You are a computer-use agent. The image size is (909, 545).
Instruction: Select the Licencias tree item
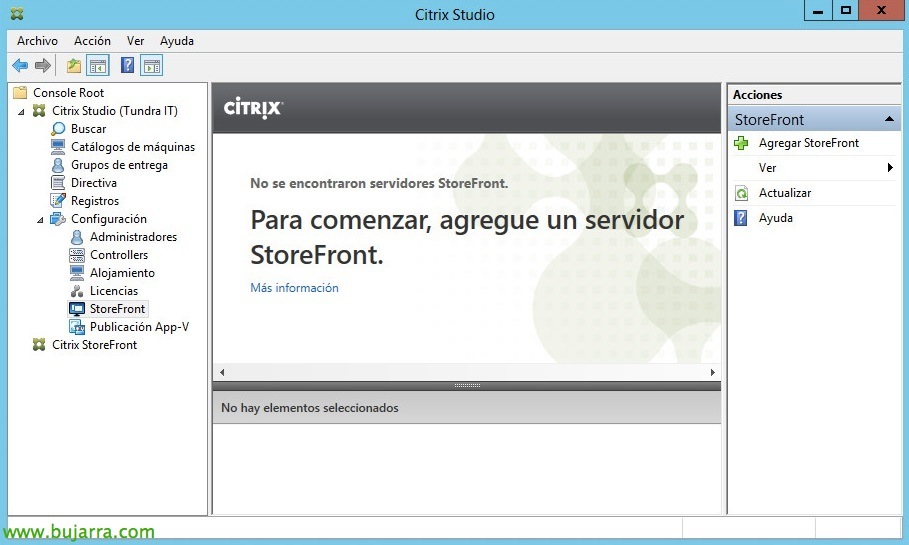coord(114,290)
